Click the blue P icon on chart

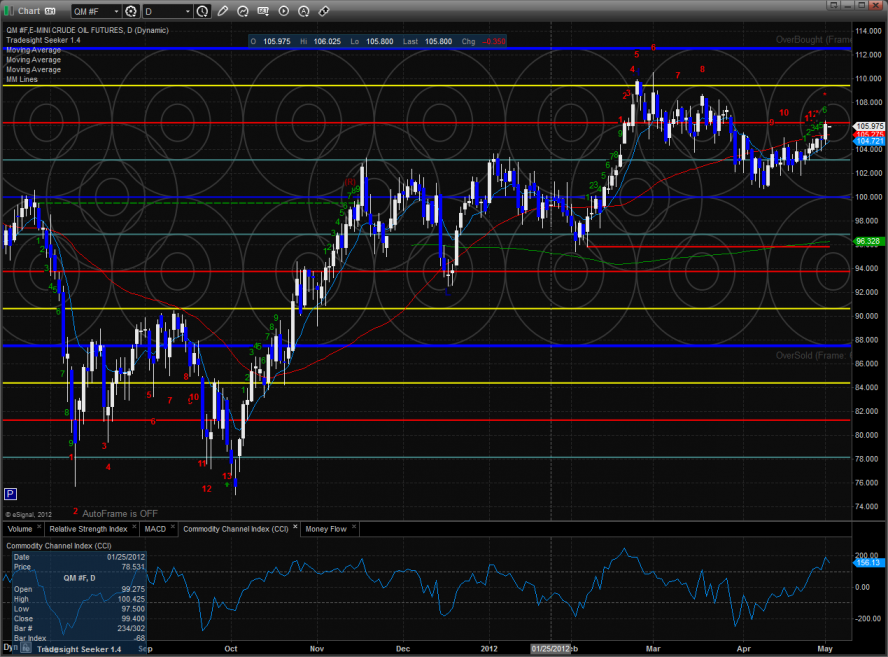pyautogui.click(x=10, y=493)
